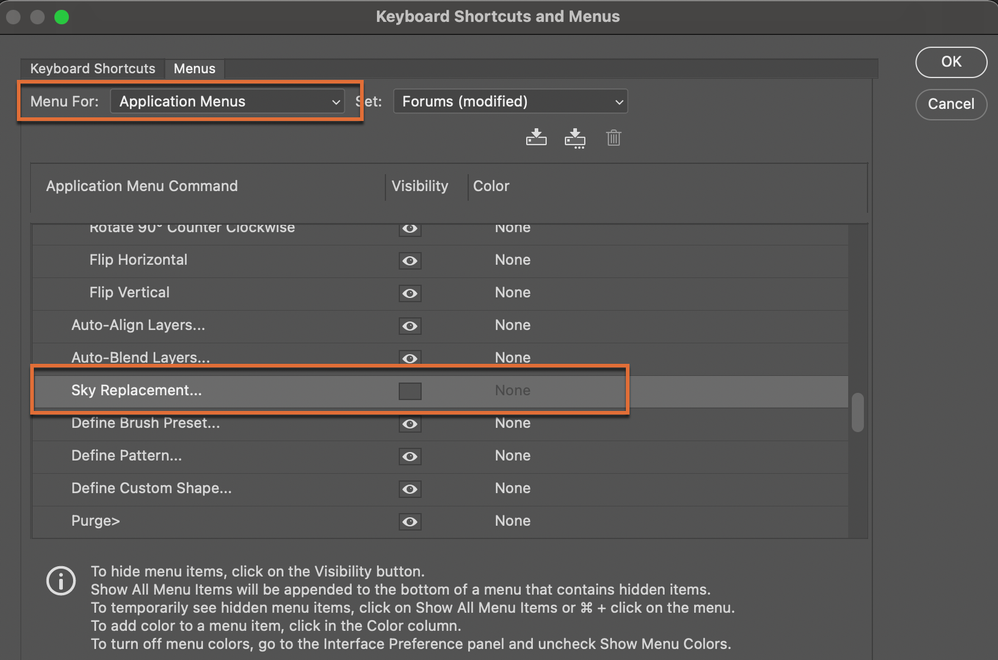Screen dimensions: 998x660
Task: Open the Menu For dropdown
Action: click(229, 102)
